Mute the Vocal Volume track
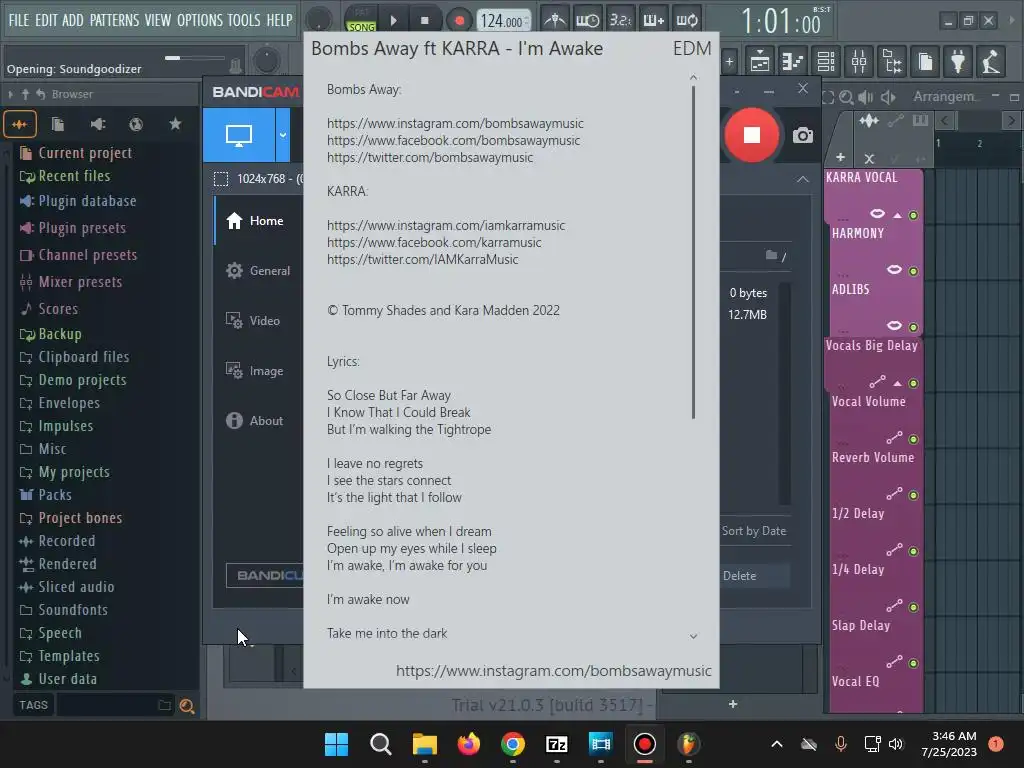 tap(914, 440)
